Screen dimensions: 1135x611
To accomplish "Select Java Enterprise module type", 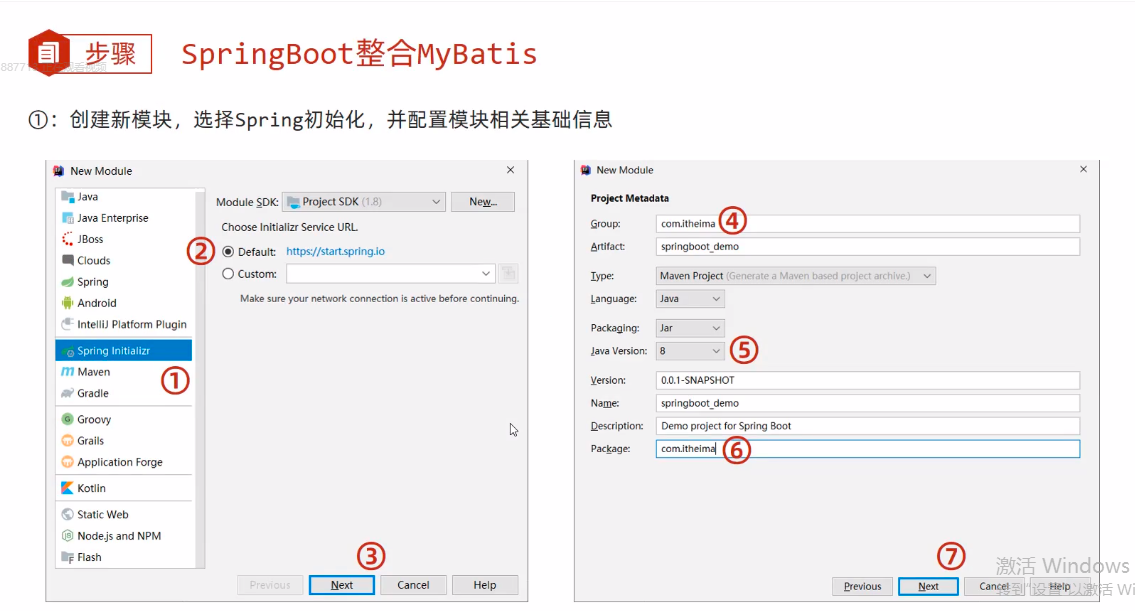I will pyautogui.click(x=124, y=218).
